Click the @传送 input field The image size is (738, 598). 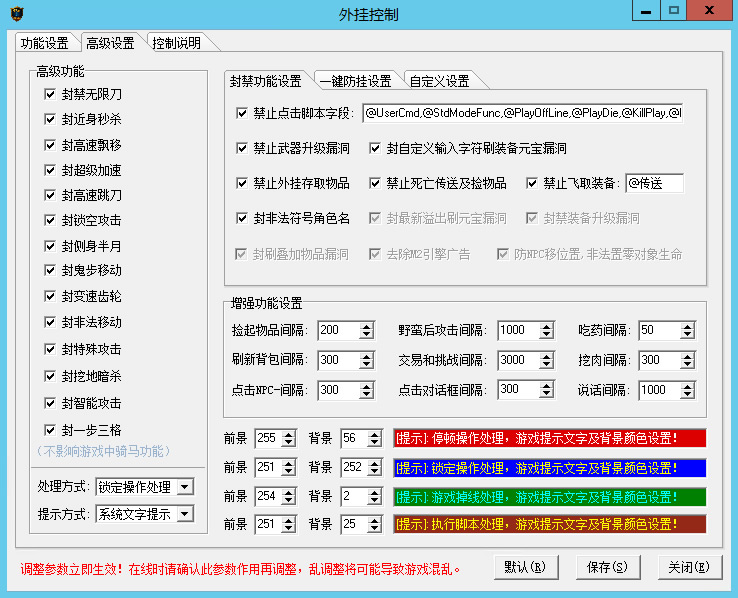click(654, 183)
